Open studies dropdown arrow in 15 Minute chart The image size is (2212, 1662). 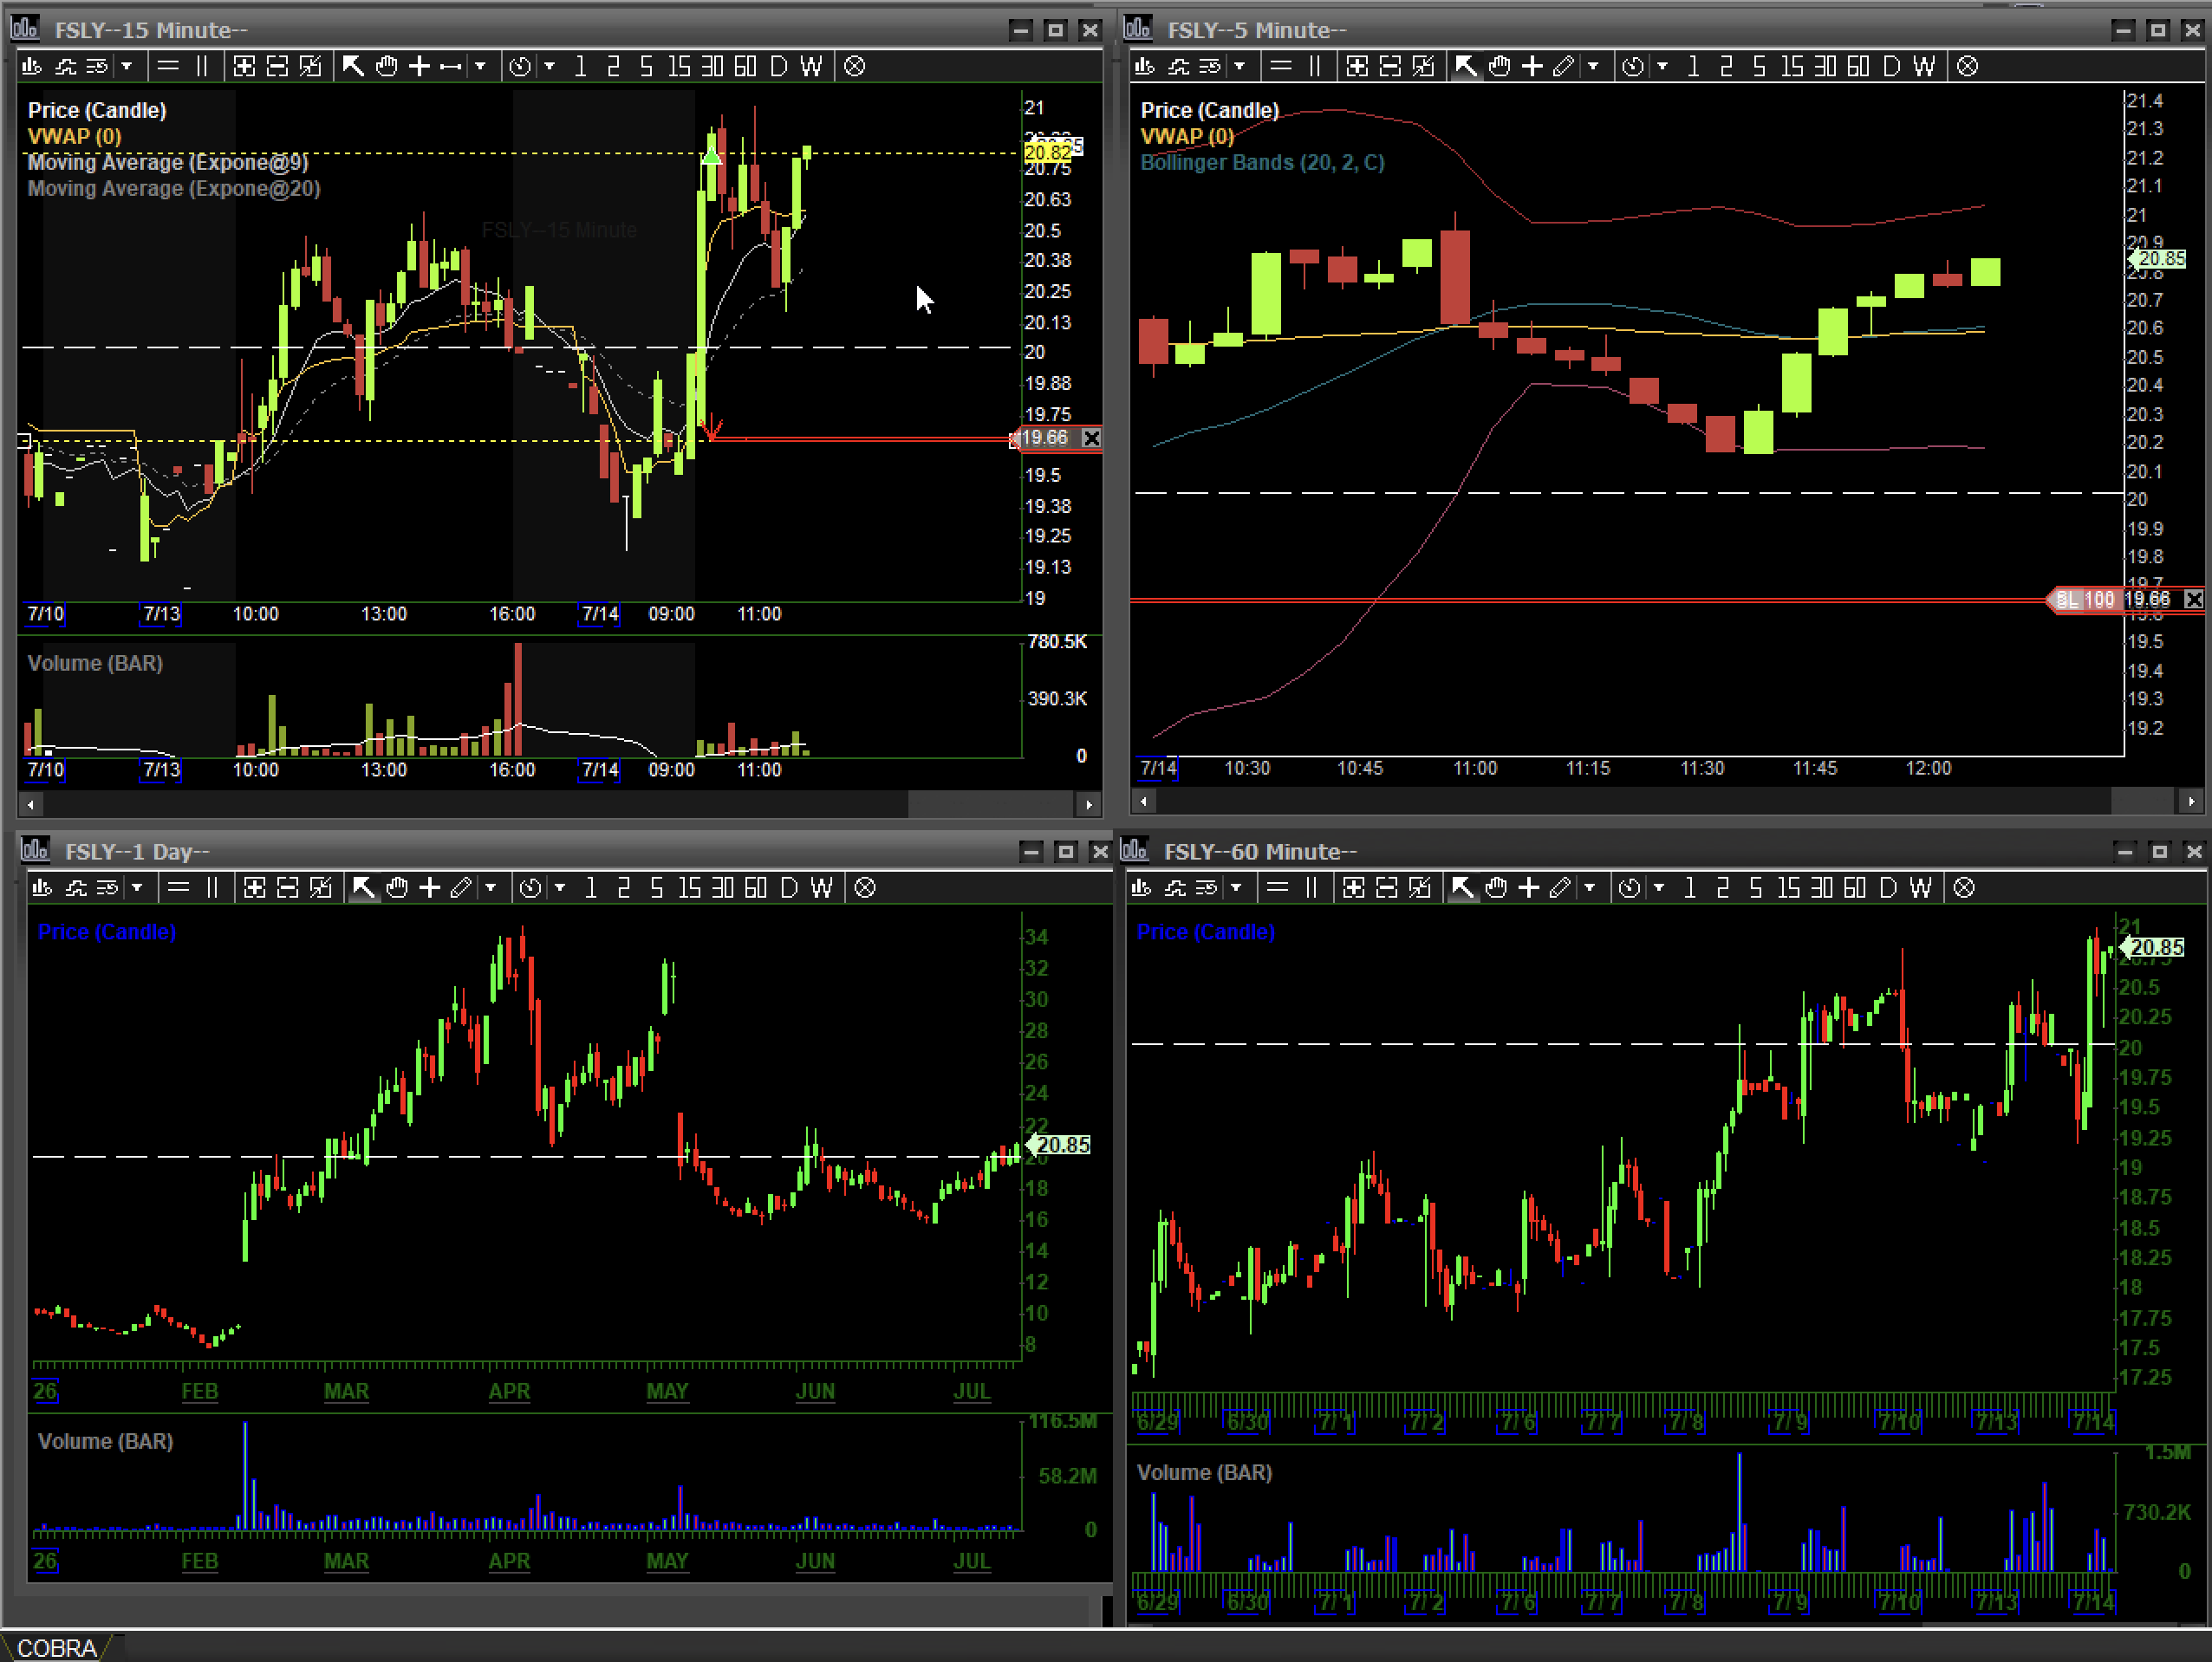(127, 66)
